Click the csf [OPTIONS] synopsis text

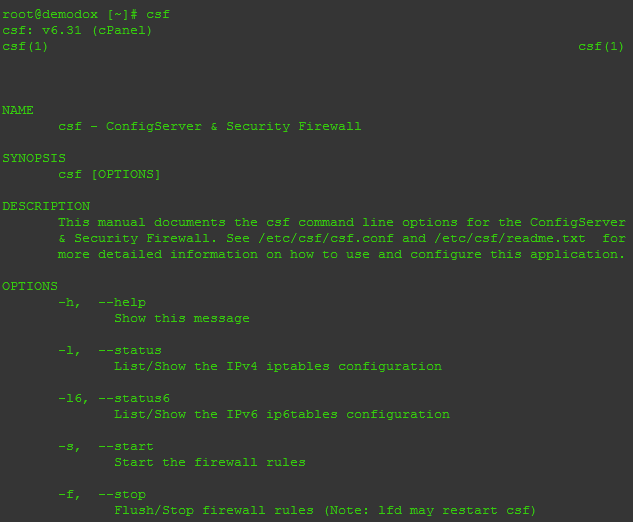(x=109, y=174)
